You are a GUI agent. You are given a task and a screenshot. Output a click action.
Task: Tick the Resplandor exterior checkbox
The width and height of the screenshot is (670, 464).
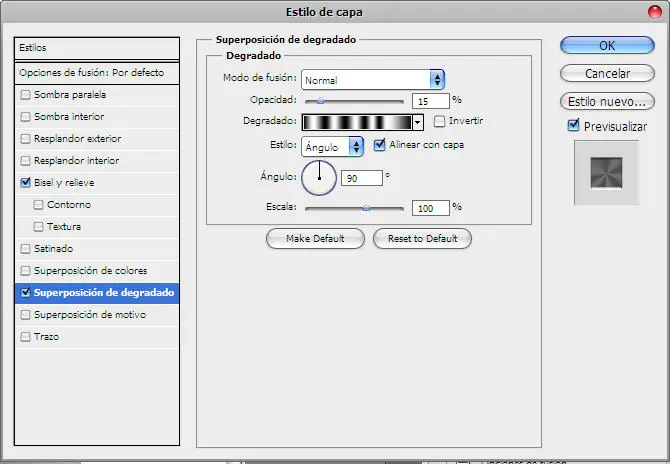(26, 138)
